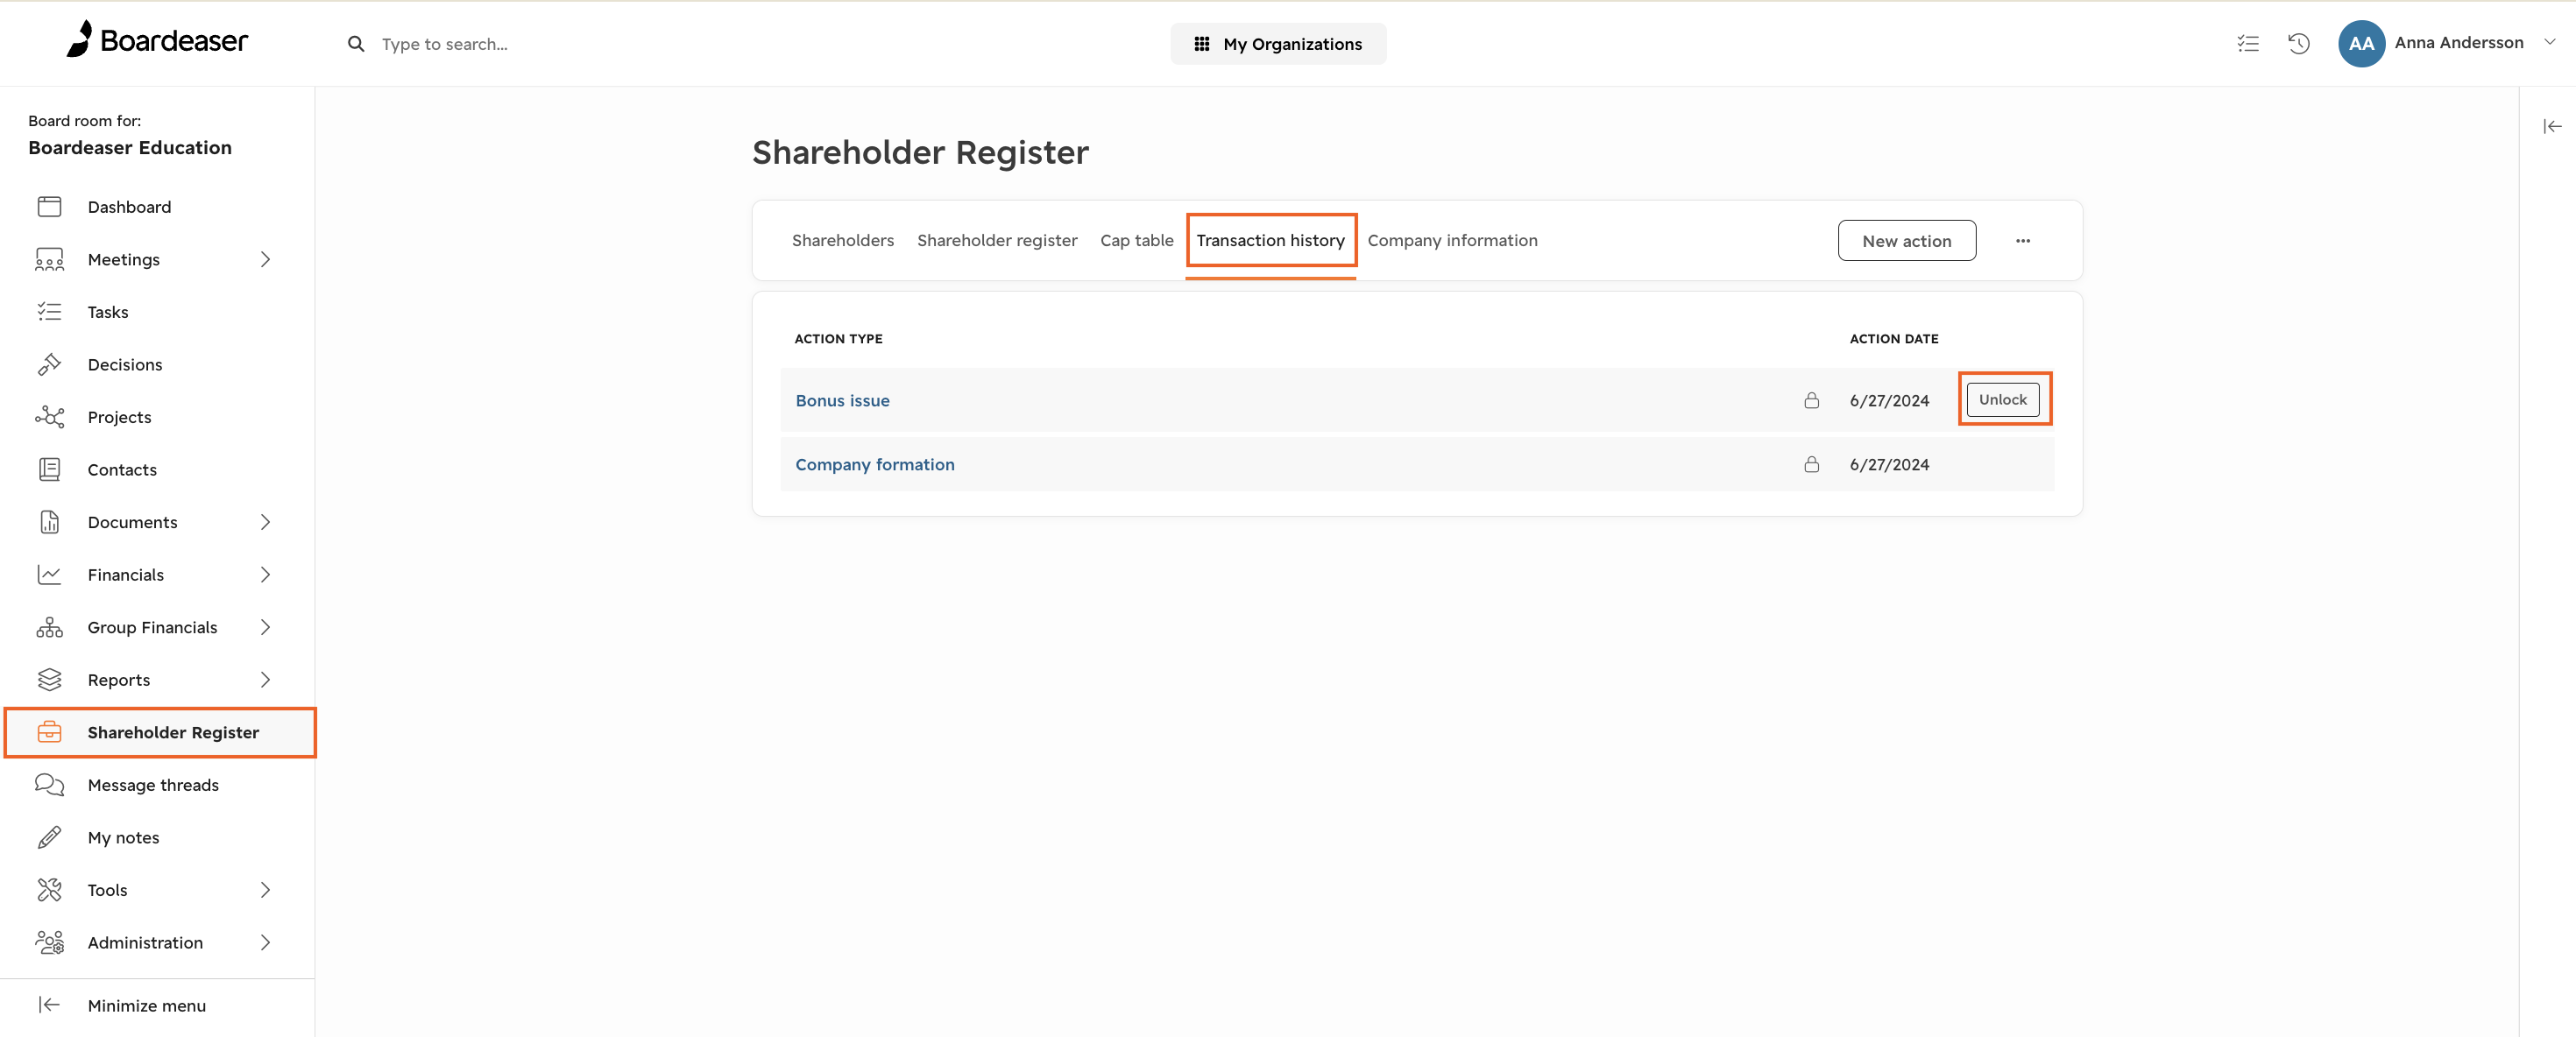Click the 6/27/2024 date on Company formation row
Screen dimensions: 2576x1037
pos(1888,464)
